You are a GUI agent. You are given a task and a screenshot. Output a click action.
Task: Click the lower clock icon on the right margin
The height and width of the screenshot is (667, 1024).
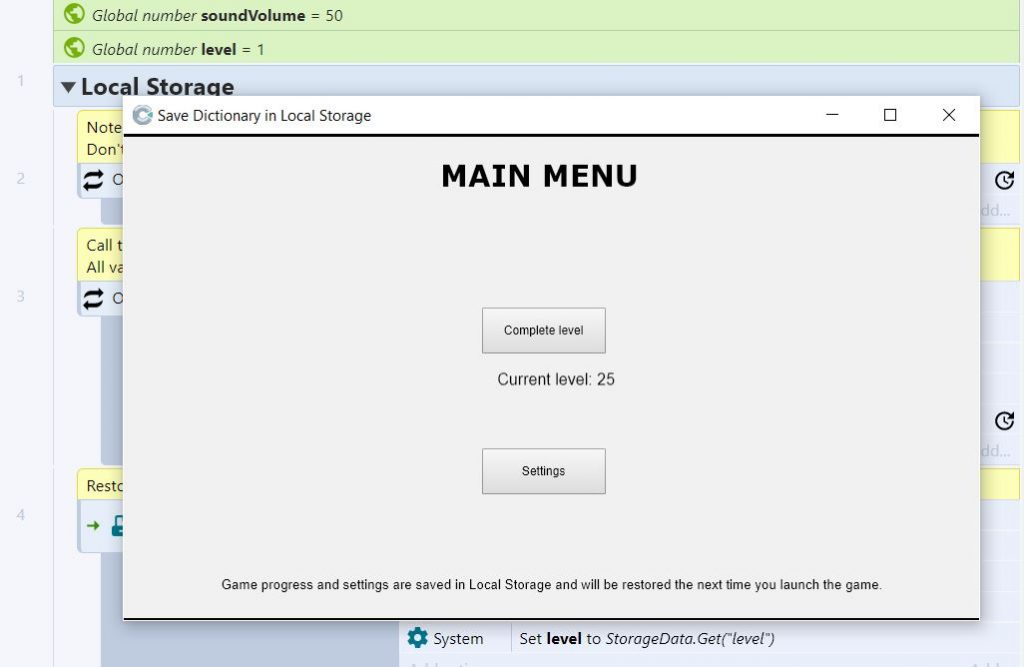point(1006,421)
